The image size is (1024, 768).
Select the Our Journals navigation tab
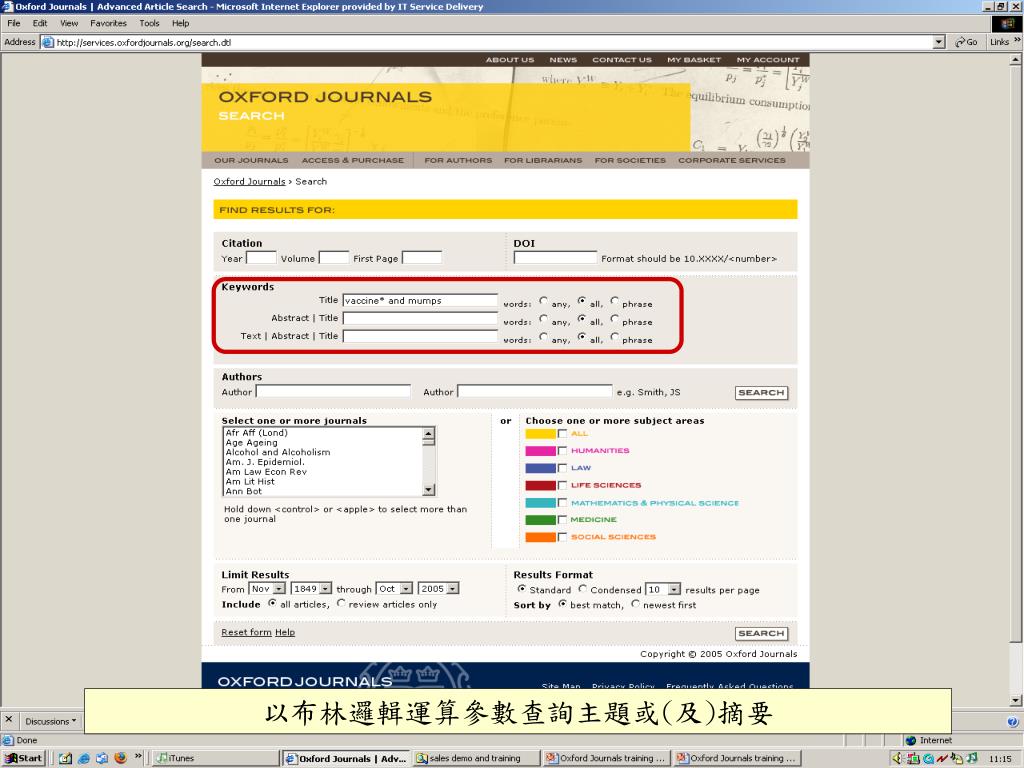251,160
